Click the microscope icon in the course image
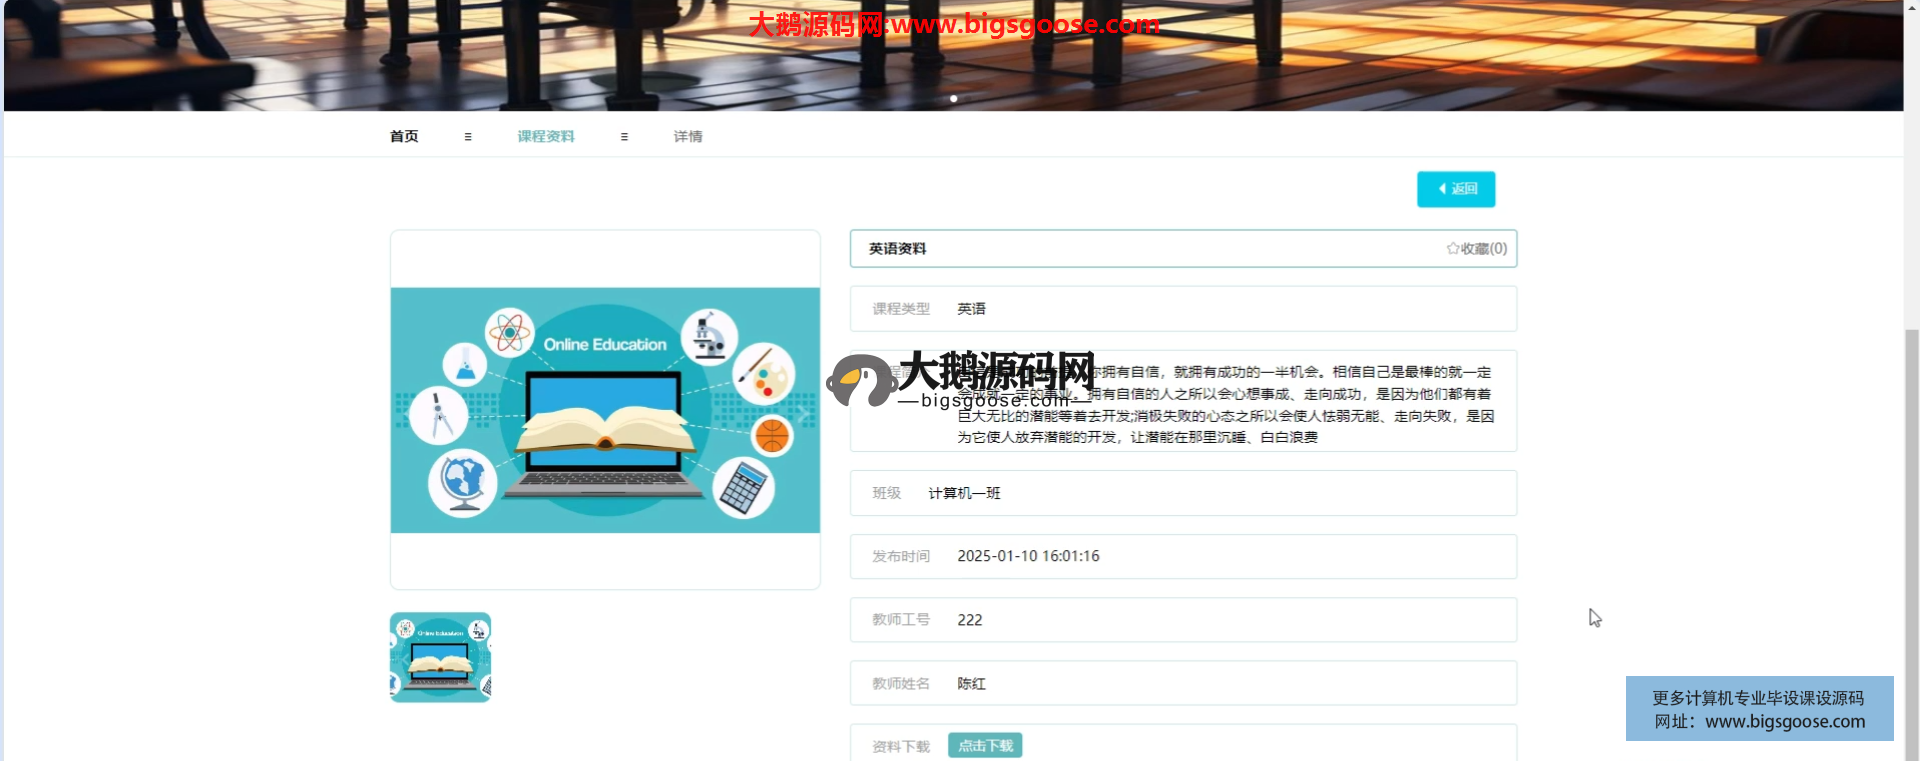This screenshot has width=1920, height=761. [x=709, y=336]
